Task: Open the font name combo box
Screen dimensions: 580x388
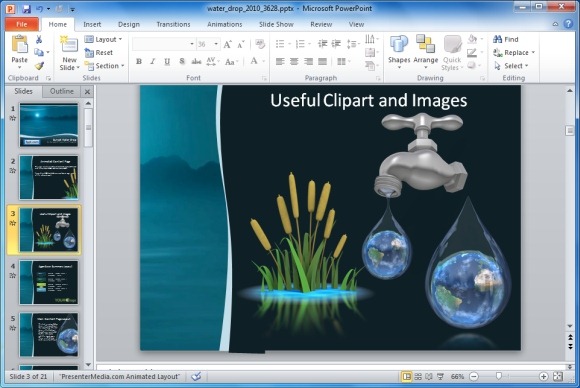Action: tap(163, 44)
